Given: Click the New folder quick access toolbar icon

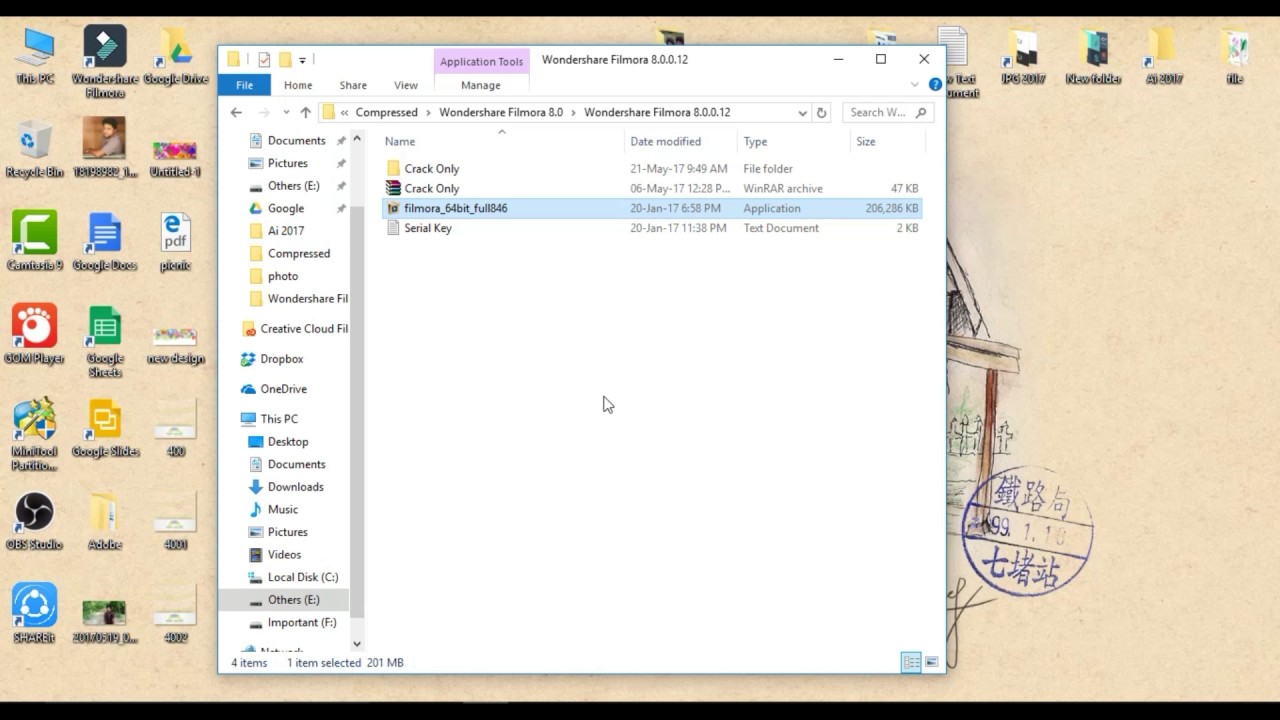Looking at the screenshot, I should coord(285,60).
